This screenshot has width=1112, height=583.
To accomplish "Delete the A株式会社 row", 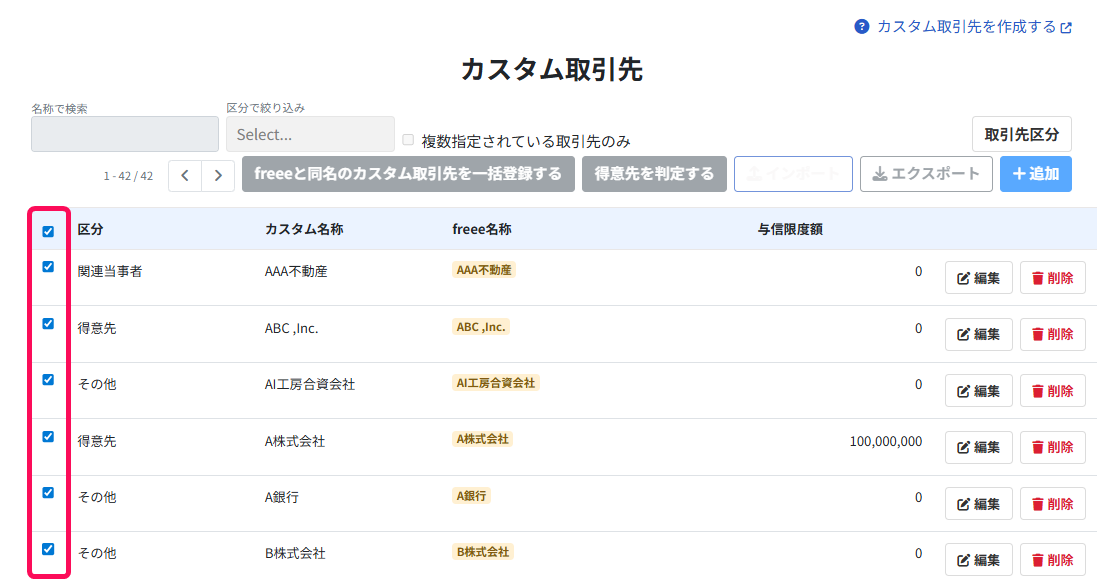I will point(1052,447).
